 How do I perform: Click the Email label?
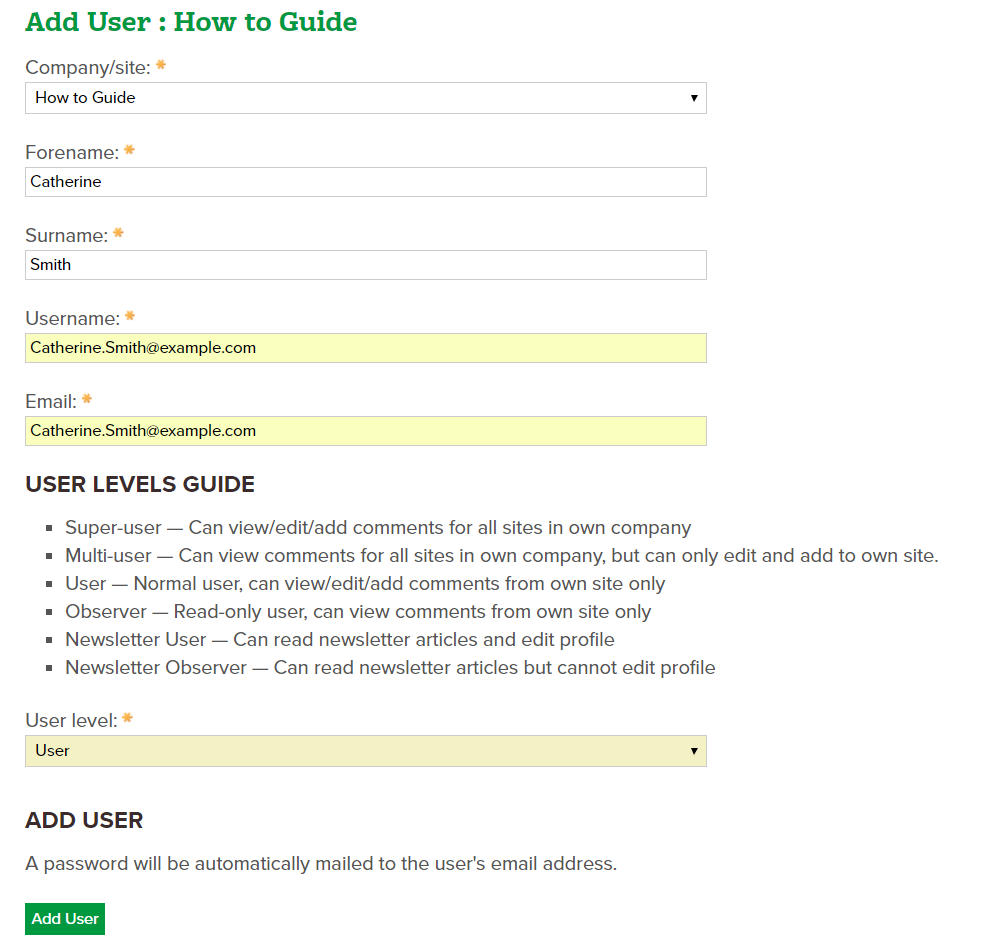click(51, 402)
